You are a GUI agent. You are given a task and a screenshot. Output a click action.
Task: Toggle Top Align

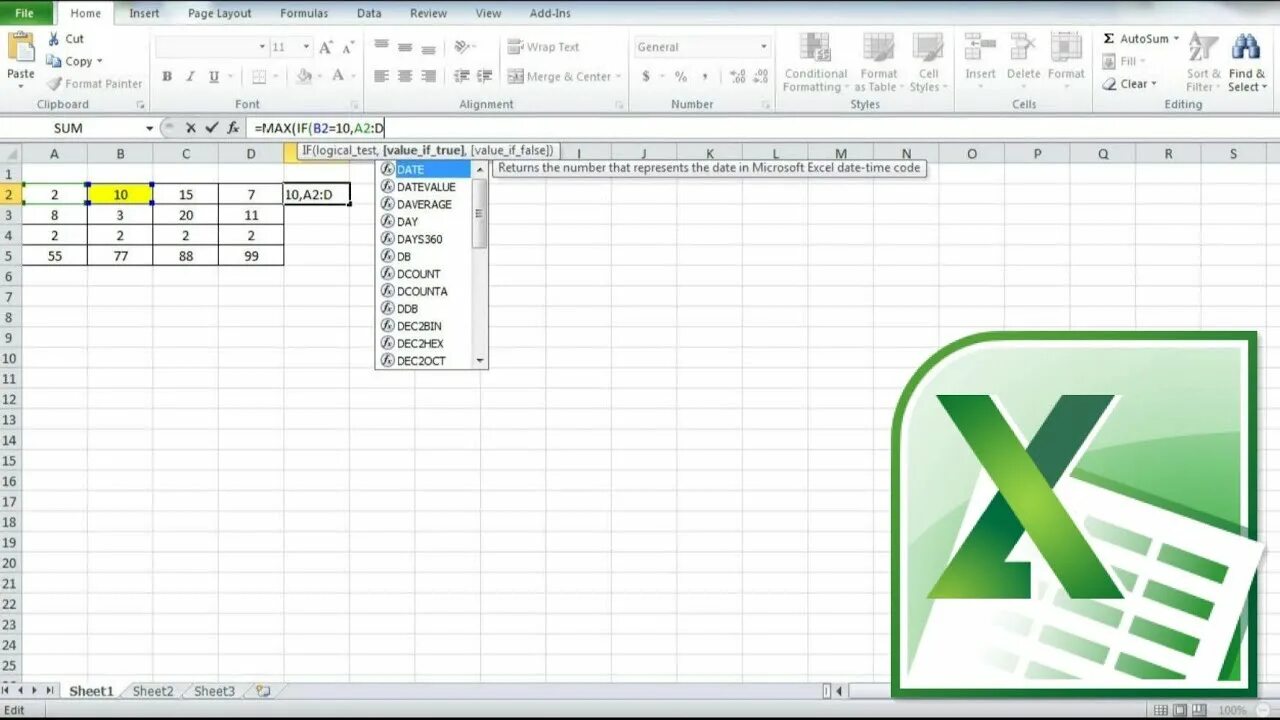point(381,47)
